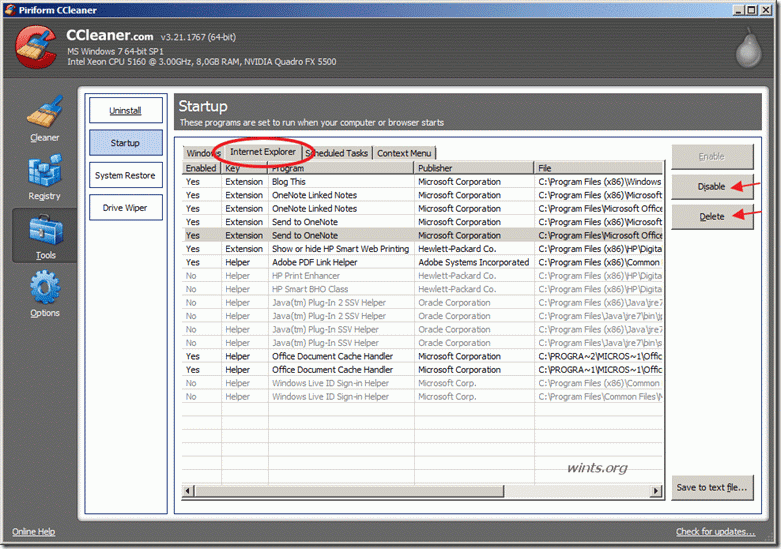Screen dimensions: 781x549
Task: Sort by the File column header
Action: [x=599, y=168]
